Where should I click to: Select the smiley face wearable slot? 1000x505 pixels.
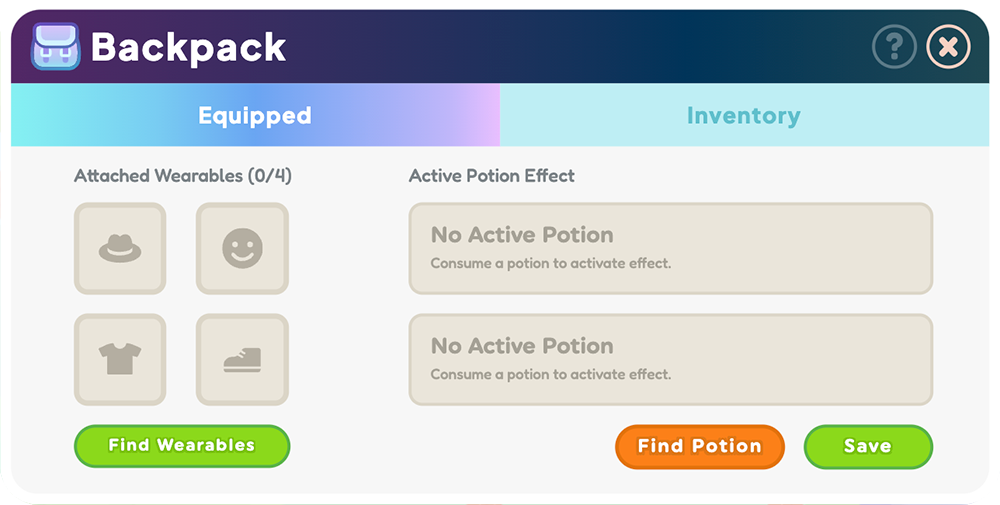[242, 249]
